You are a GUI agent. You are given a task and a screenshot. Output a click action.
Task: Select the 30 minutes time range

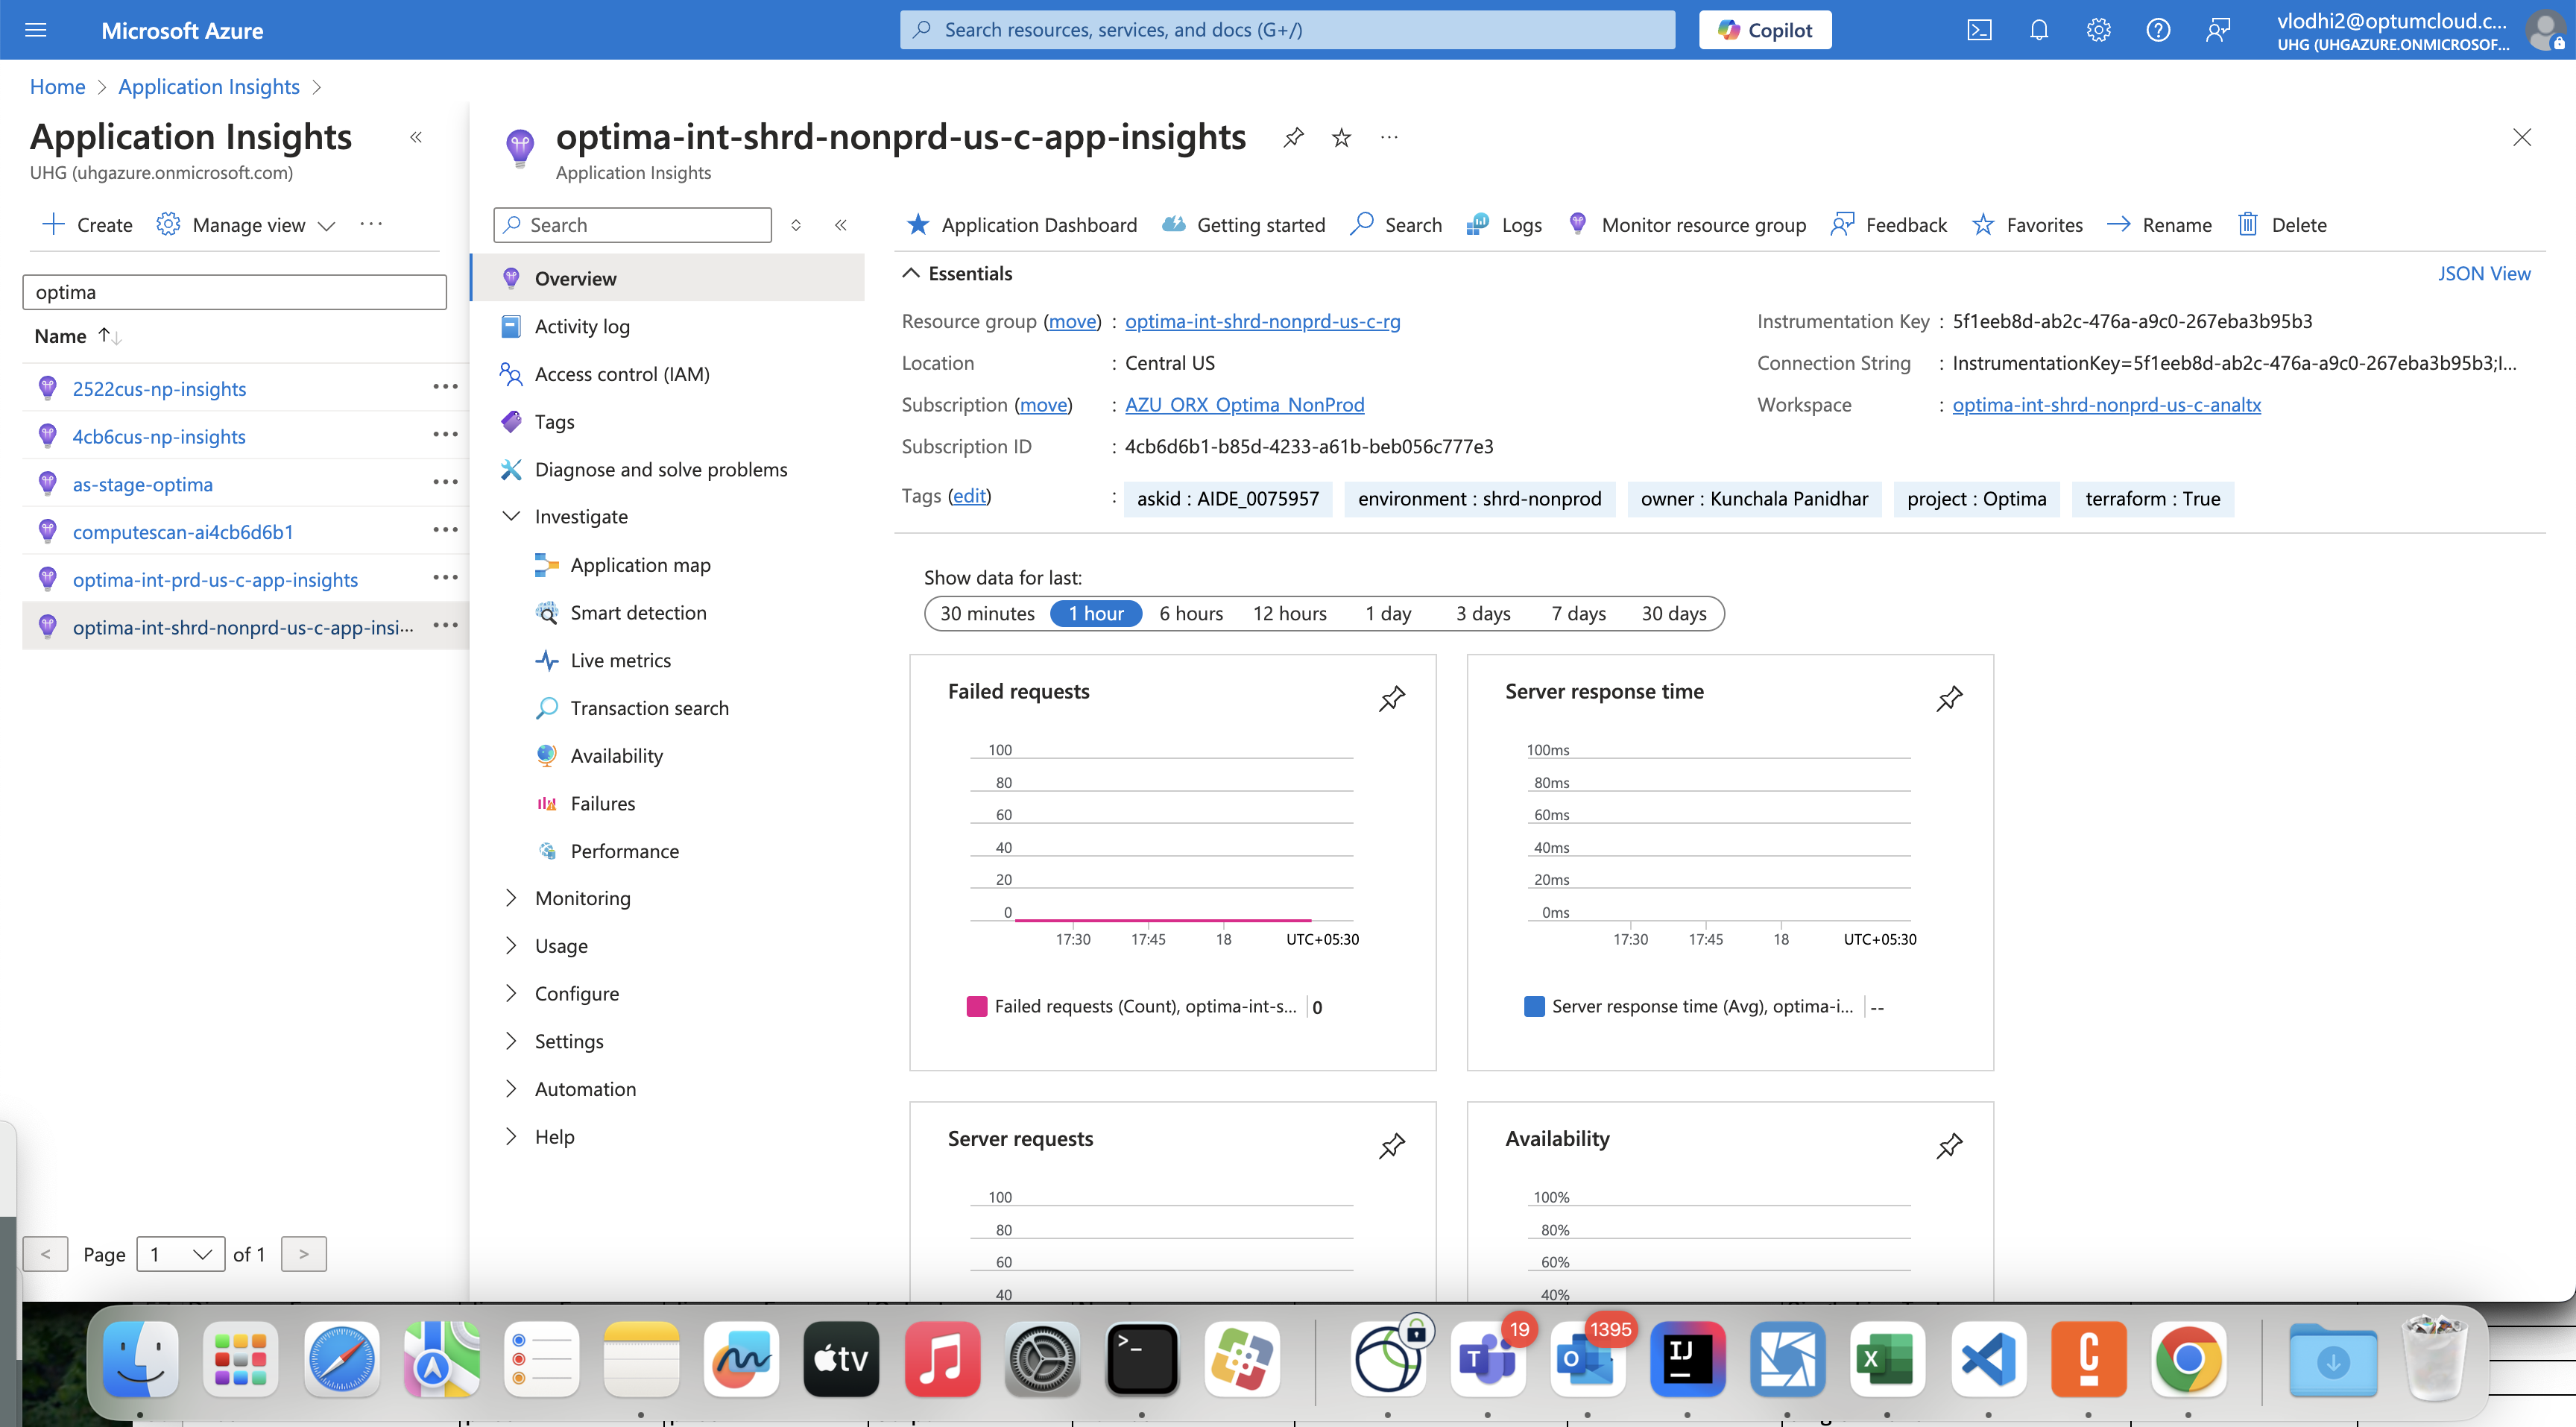click(986, 613)
